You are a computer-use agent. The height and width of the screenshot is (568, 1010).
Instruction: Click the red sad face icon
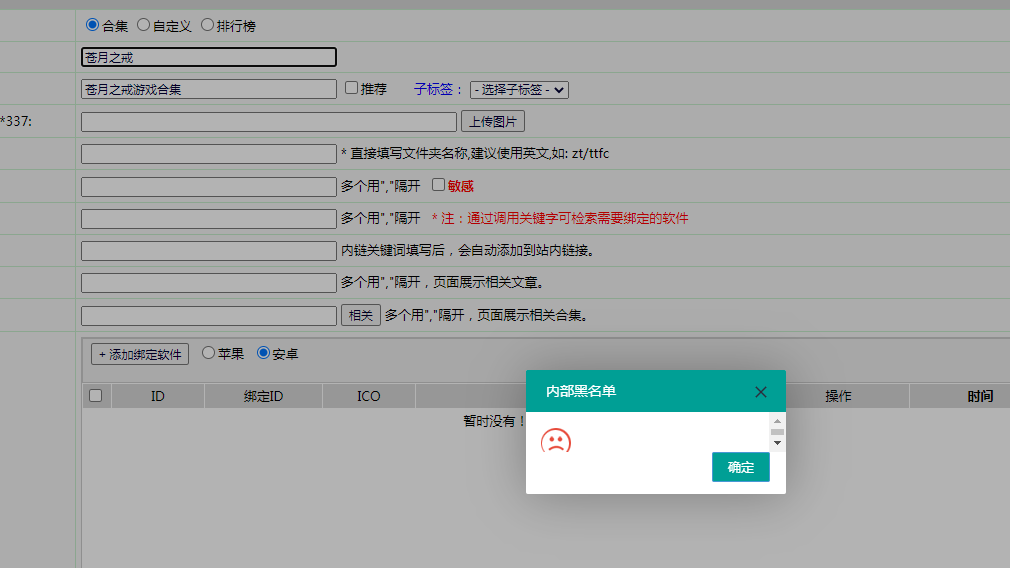pos(555,441)
